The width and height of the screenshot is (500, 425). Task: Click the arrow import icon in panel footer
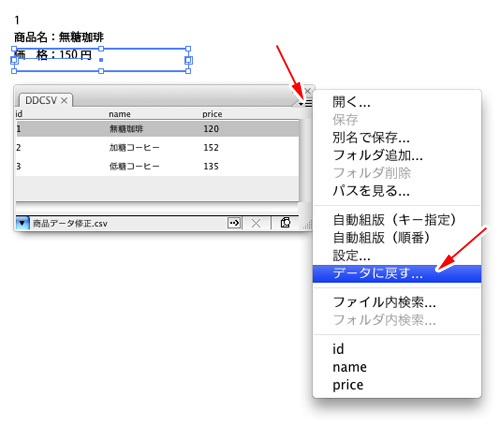[x=234, y=223]
